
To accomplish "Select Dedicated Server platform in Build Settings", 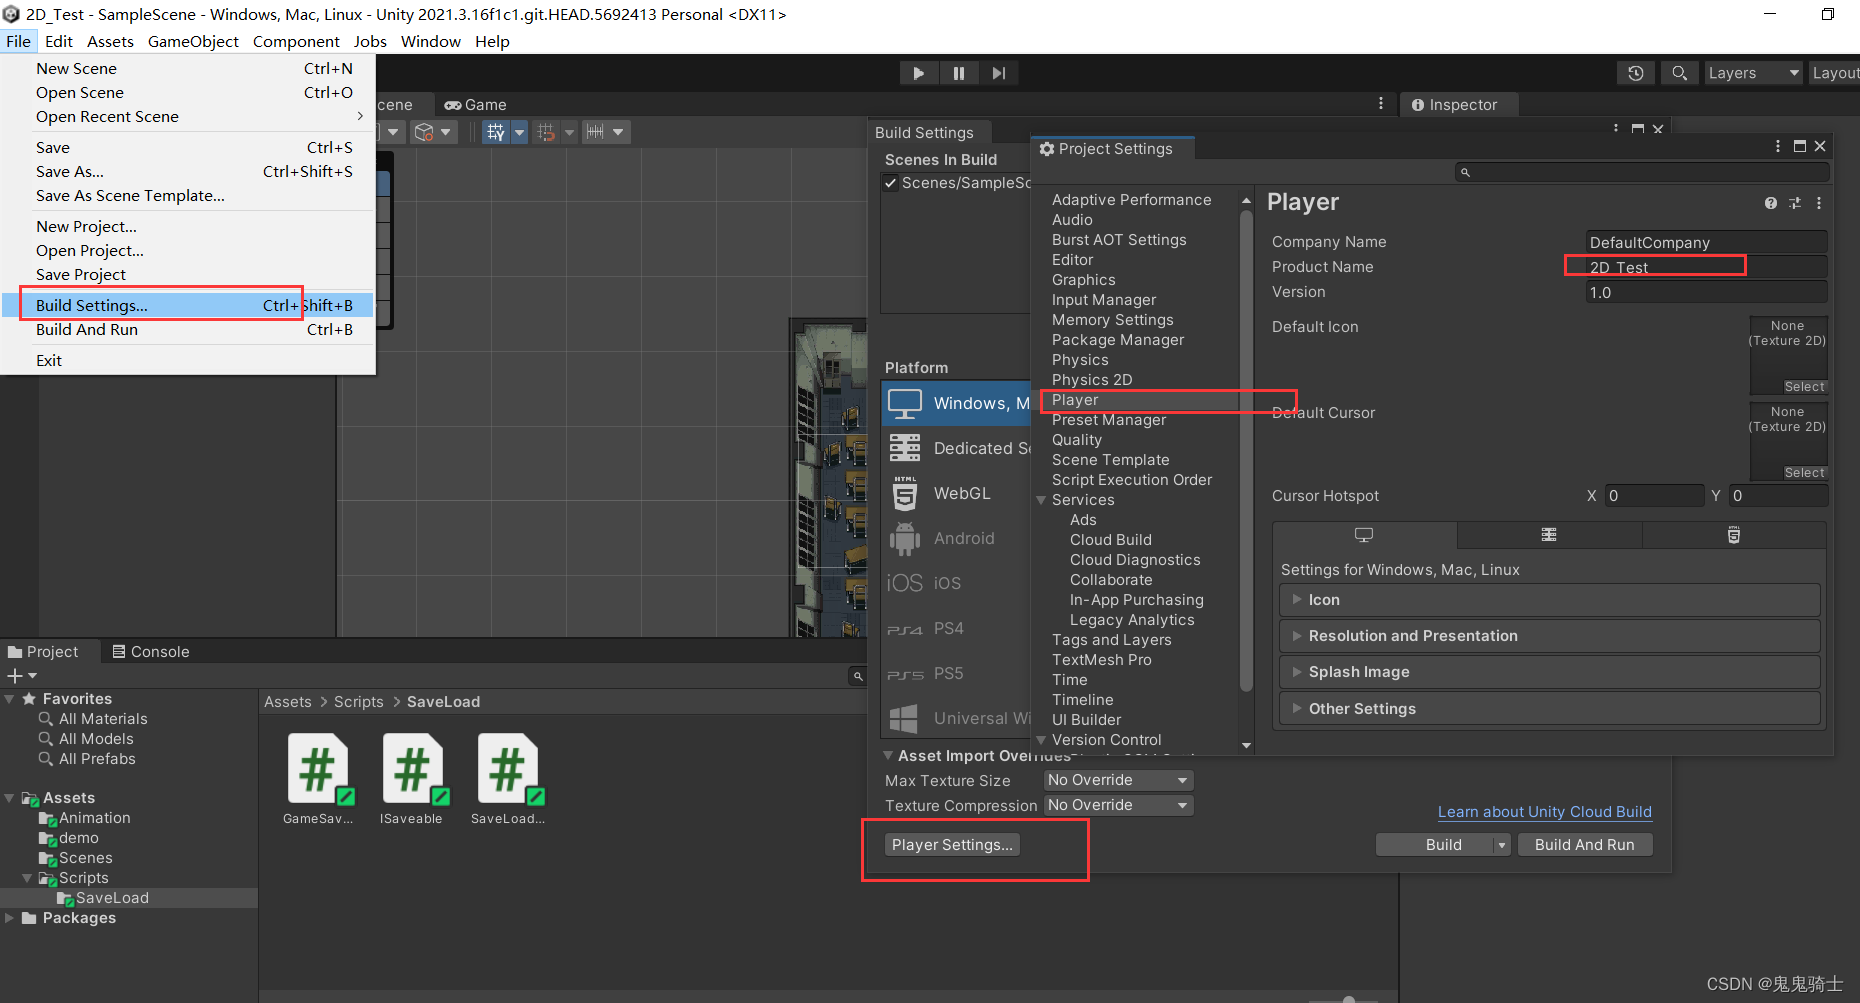I will [x=956, y=448].
